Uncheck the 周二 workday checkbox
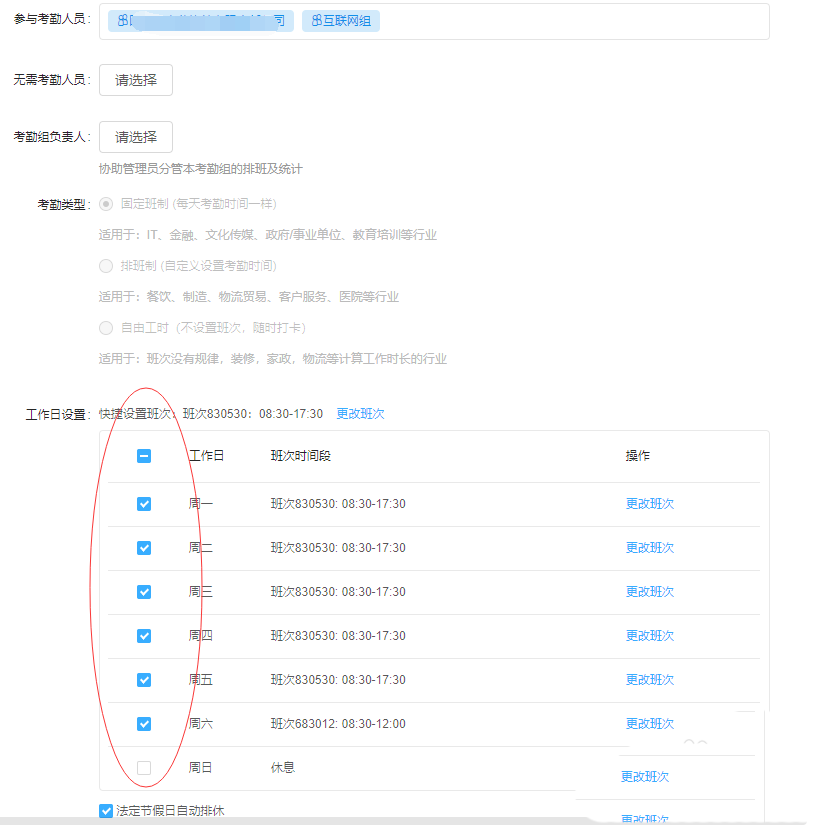814x825 pixels. [144, 547]
